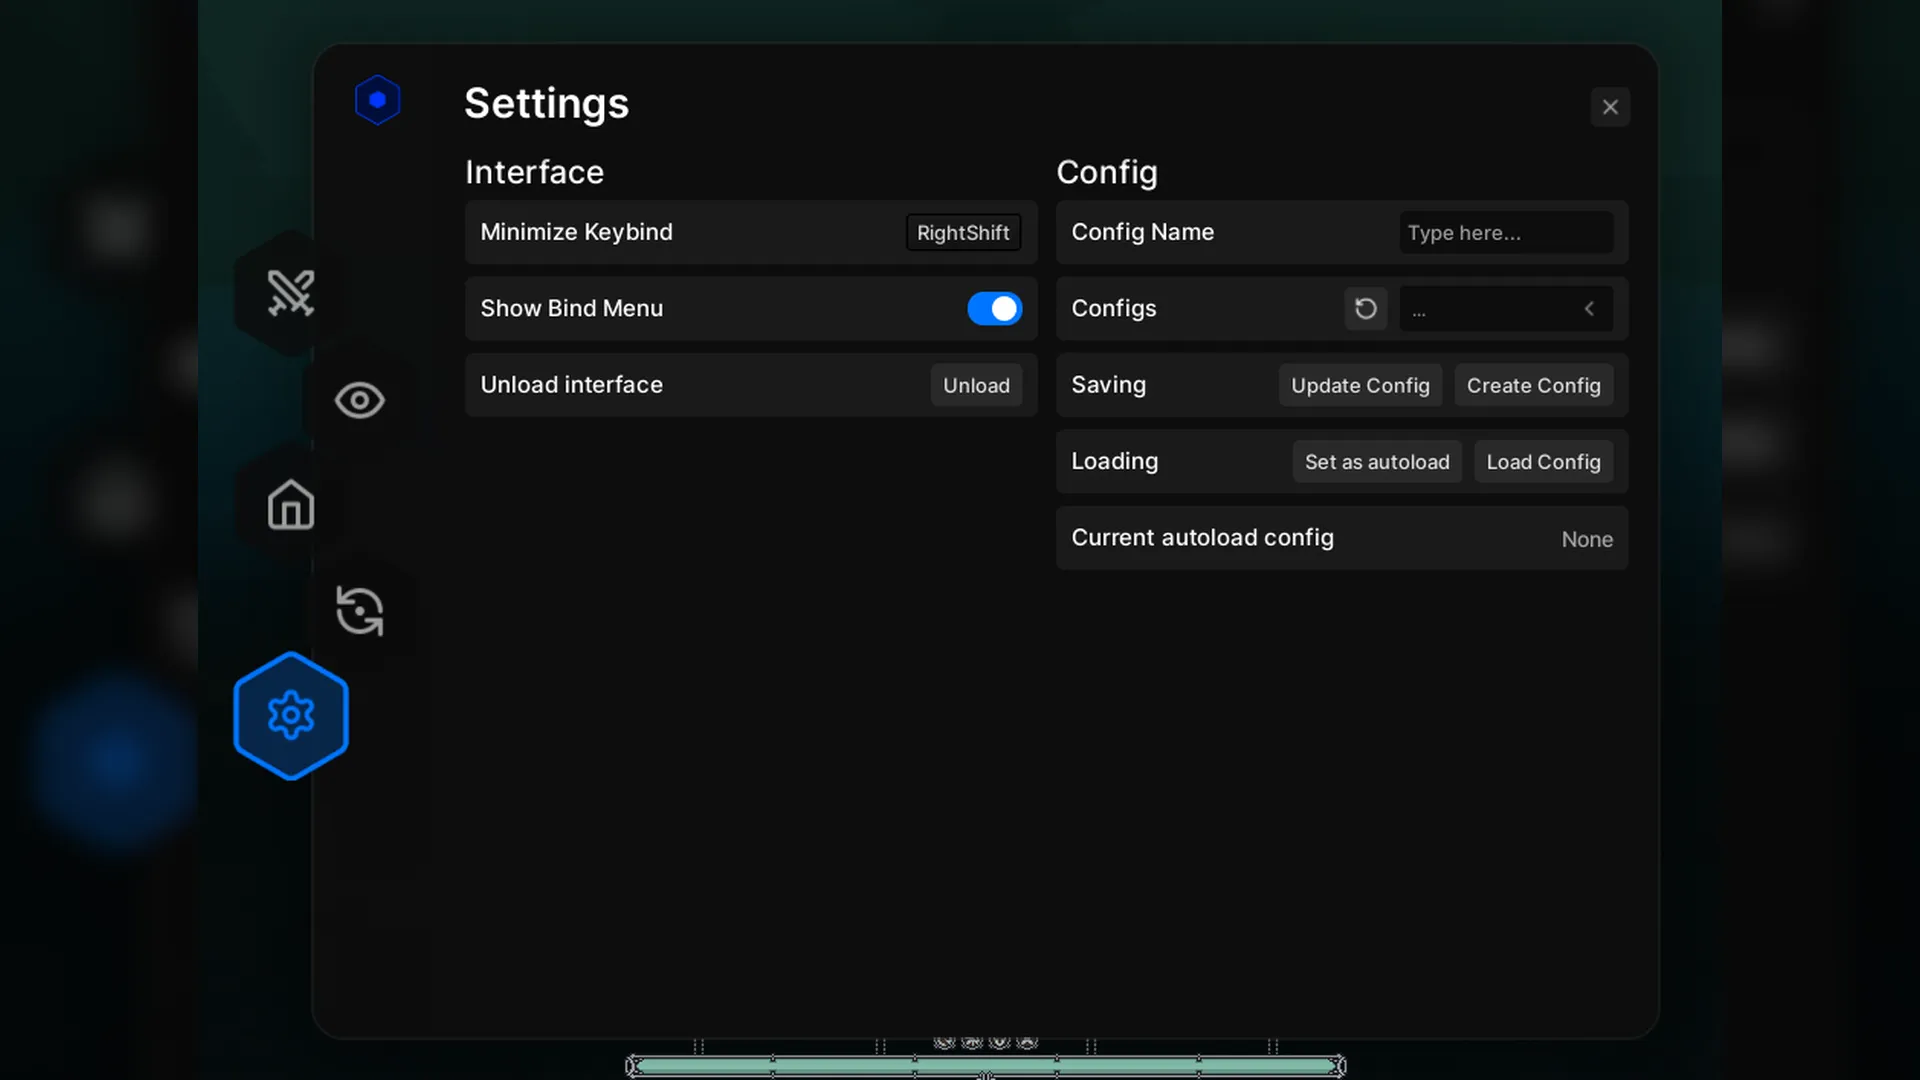Viewport: 1920px width, 1080px height.
Task: Change the RightShift minimize keybind
Action: [x=963, y=233]
